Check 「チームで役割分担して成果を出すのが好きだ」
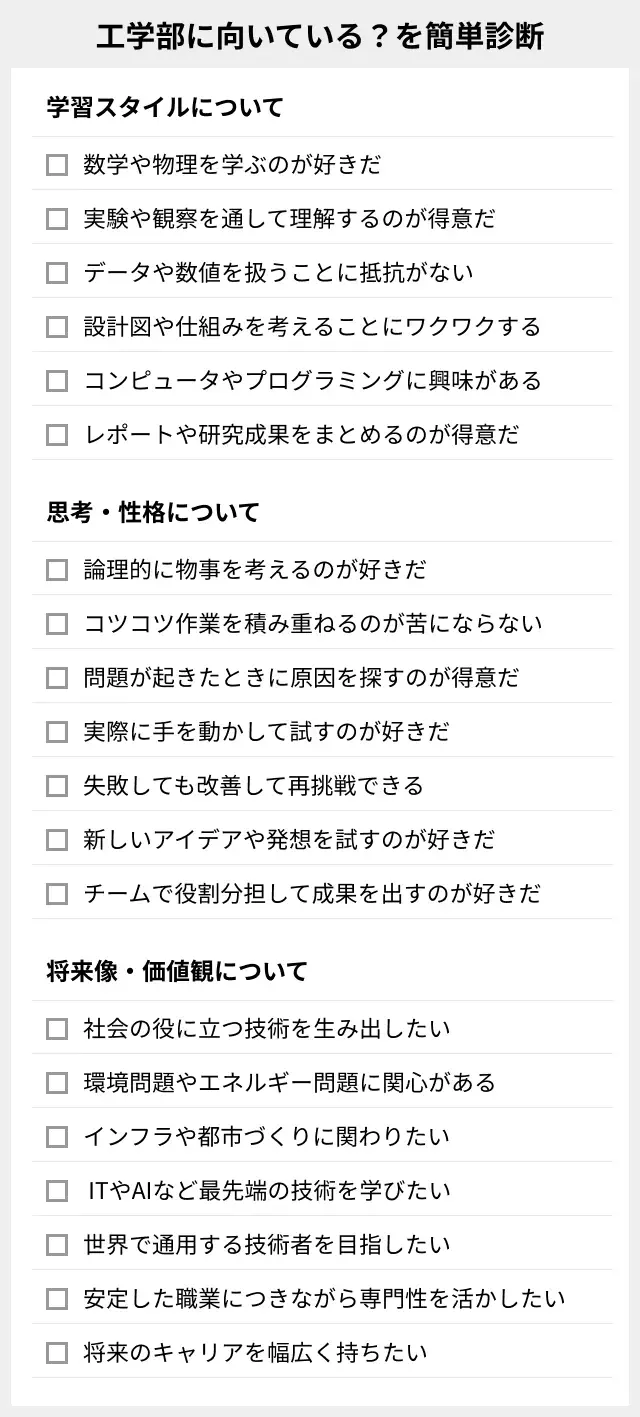This screenshot has height=1417, width=640. pyautogui.click(x=56, y=894)
